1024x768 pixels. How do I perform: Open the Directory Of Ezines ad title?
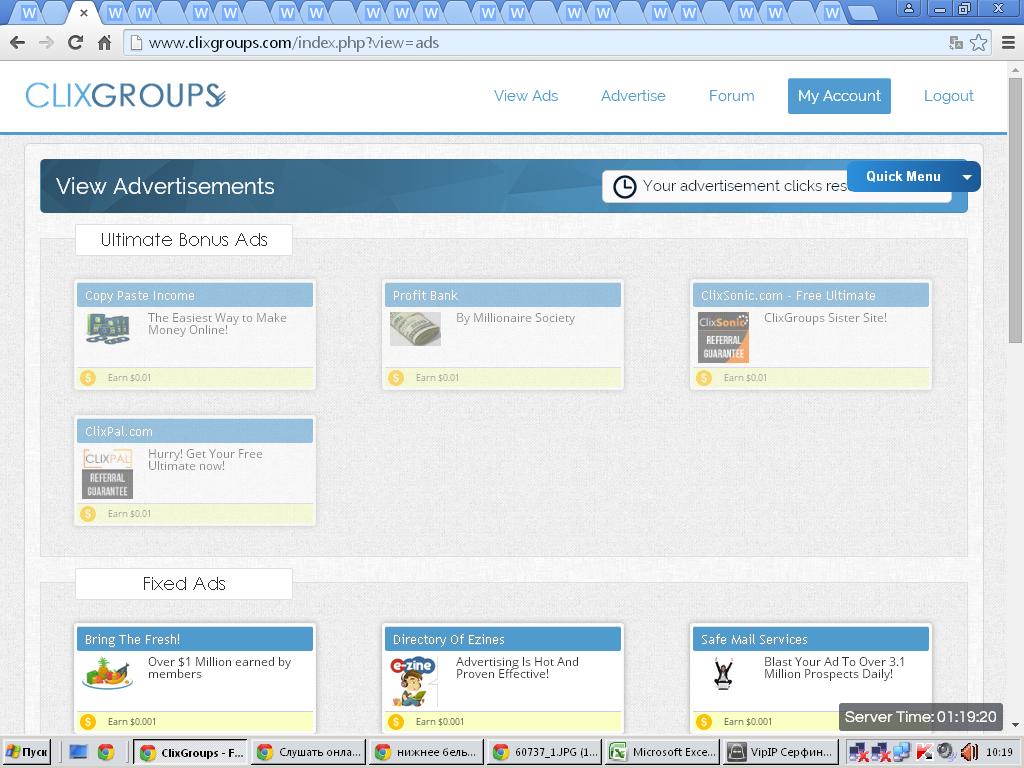click(449, 639)
